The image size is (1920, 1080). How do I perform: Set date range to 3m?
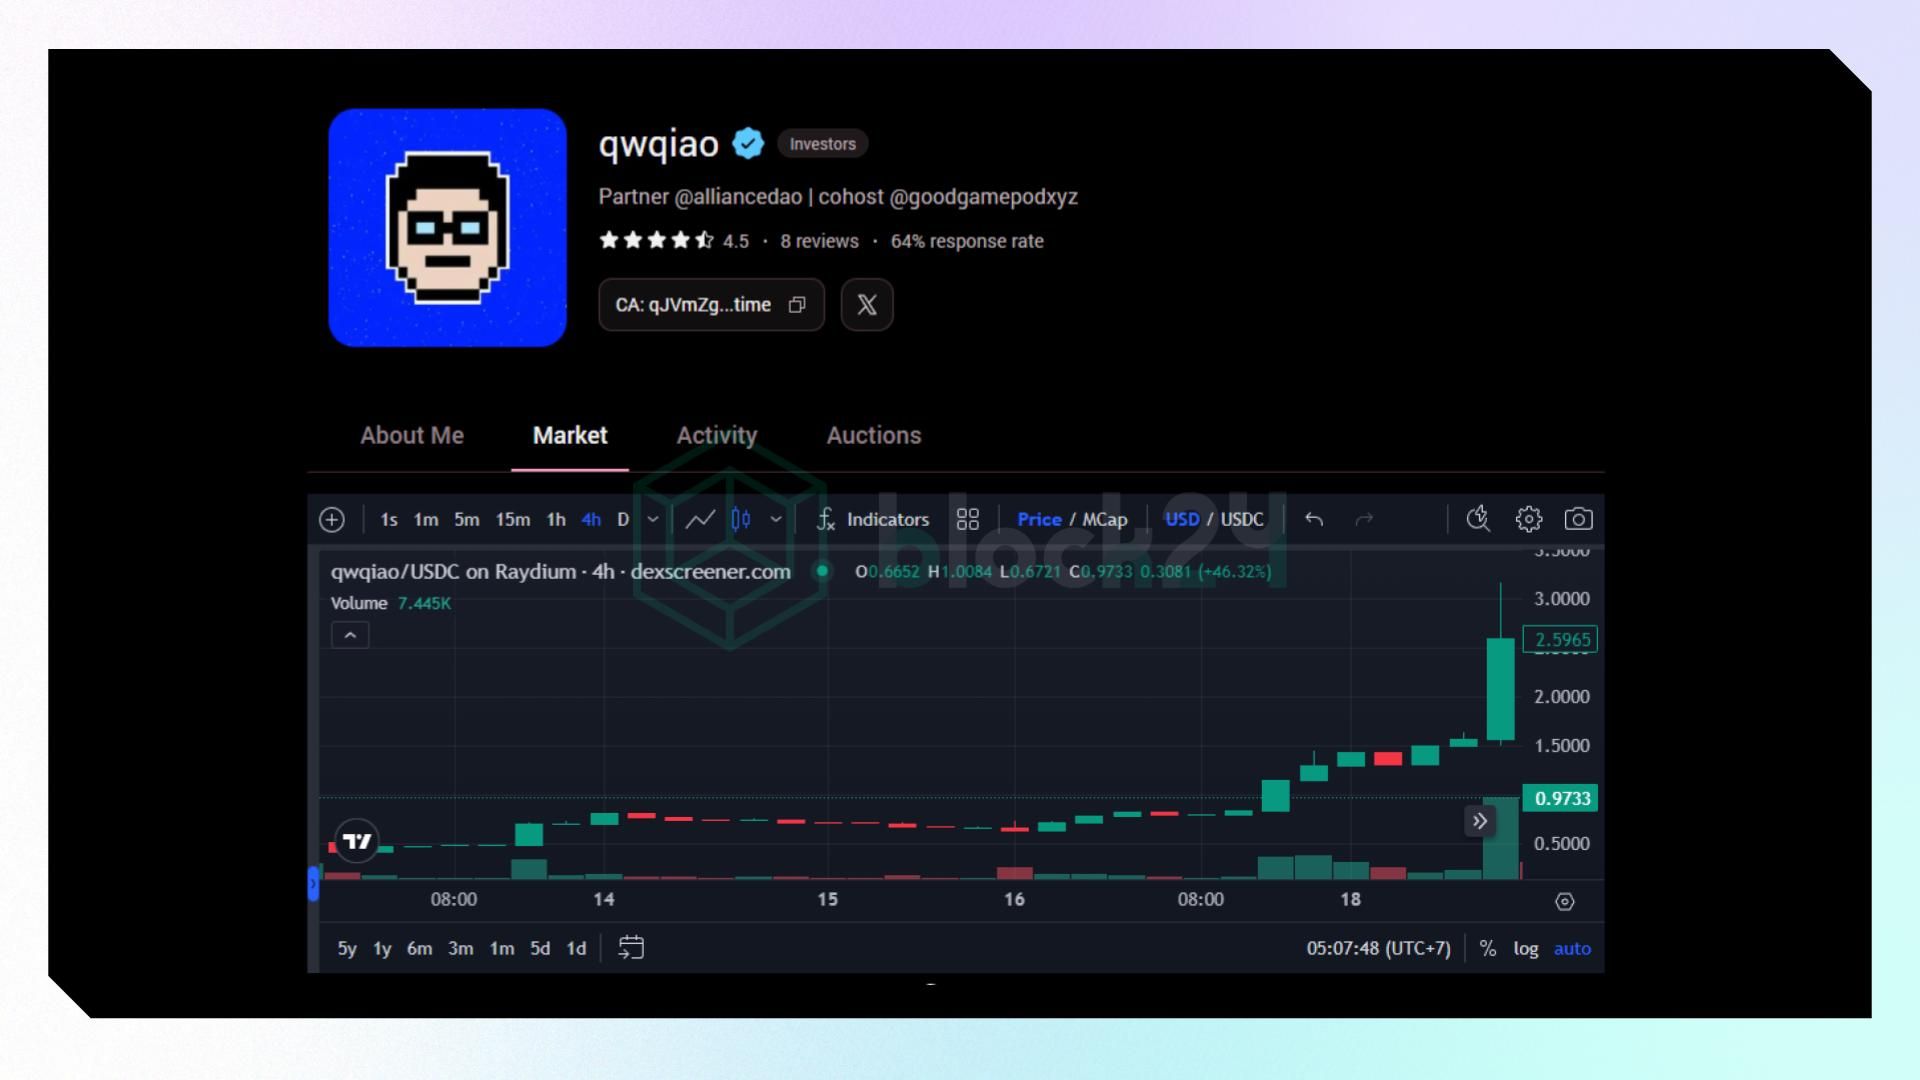pyautogui.click(x=460, y=948)
